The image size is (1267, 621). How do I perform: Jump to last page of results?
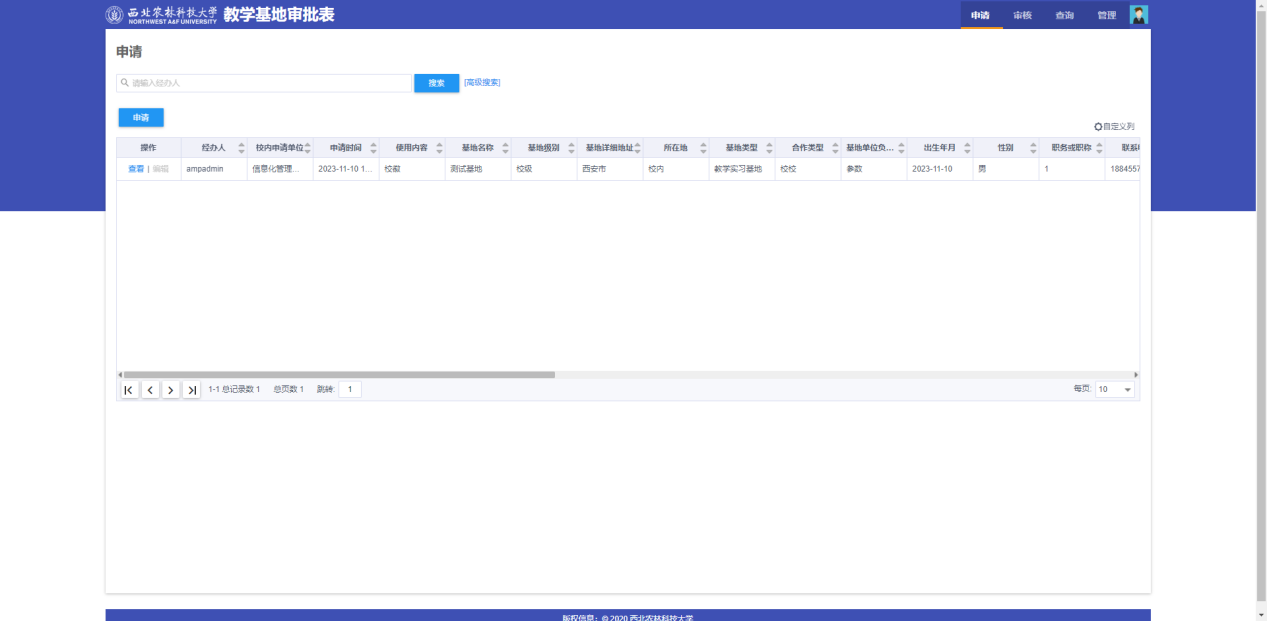[192, 390]
